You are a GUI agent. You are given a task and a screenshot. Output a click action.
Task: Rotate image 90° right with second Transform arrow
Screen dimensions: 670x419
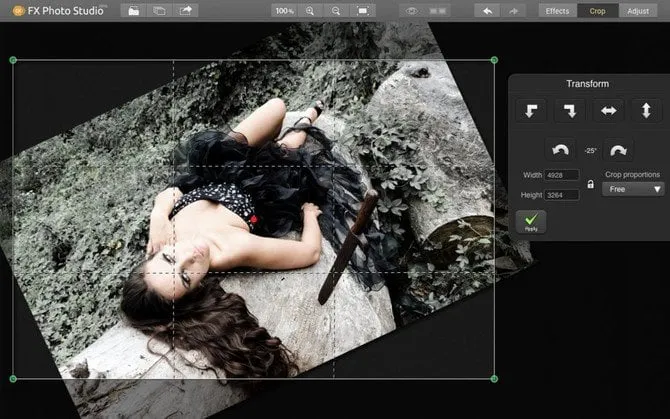pos(568,110)
